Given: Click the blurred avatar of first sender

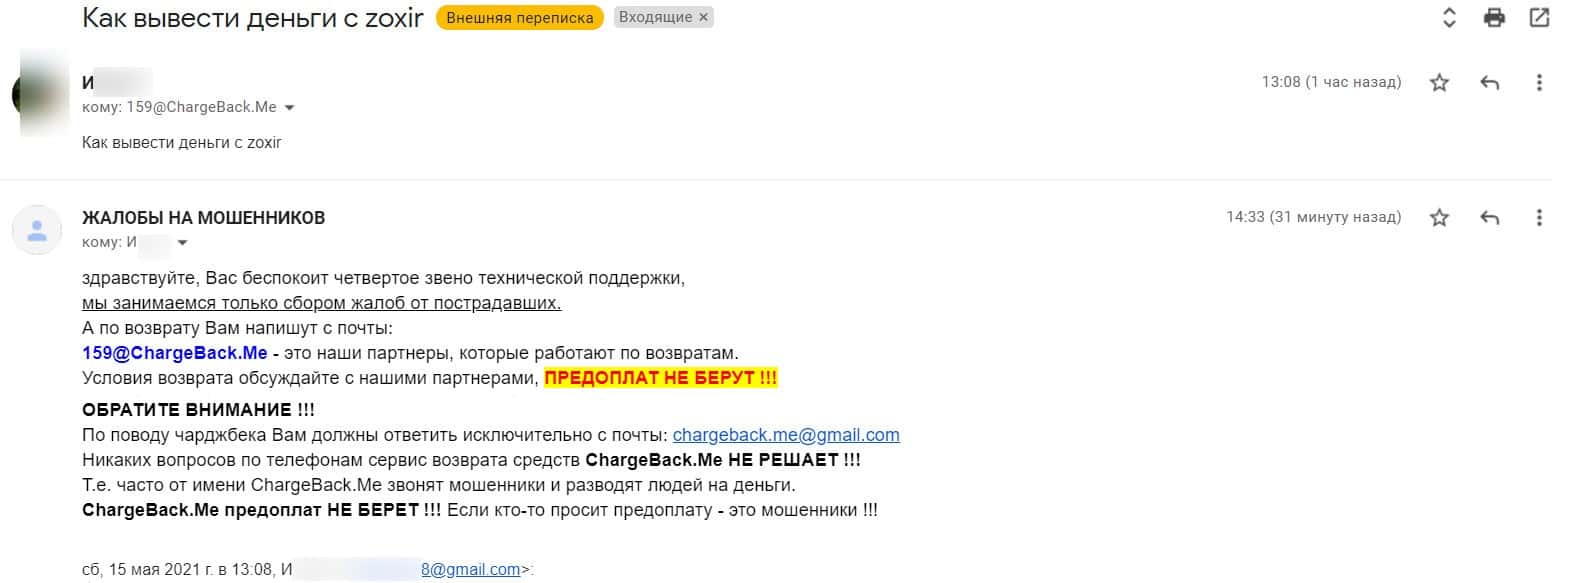Looking at the screenshot, I should pos(40,93).
